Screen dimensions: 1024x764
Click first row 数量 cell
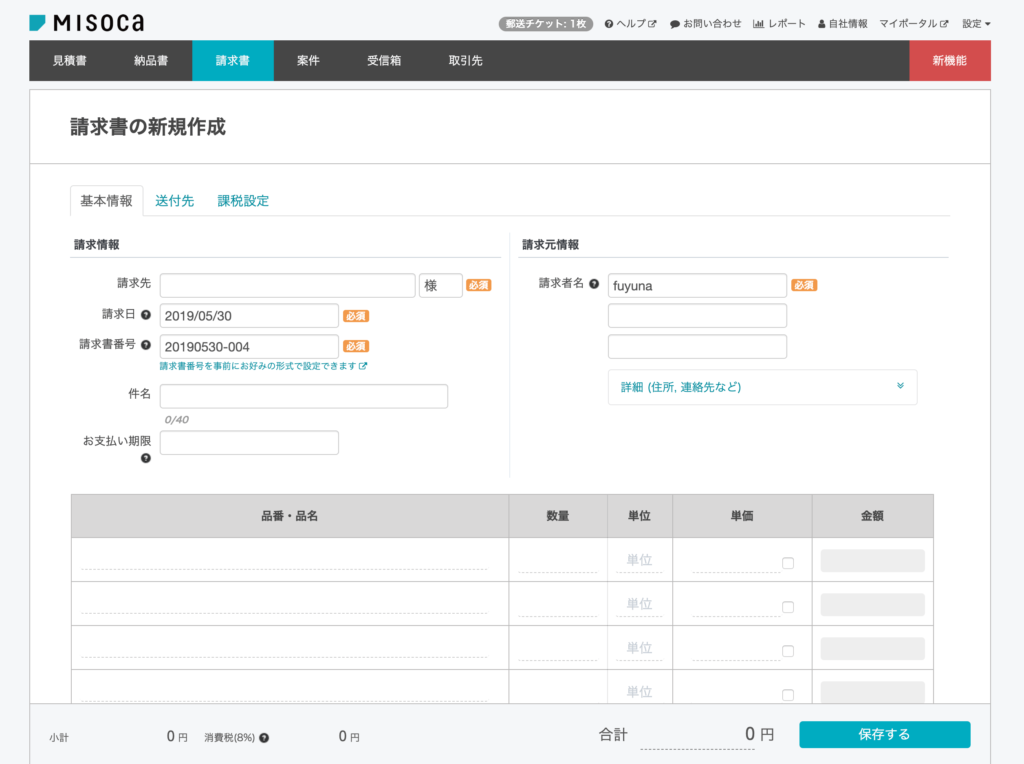[x=558, y=560]
